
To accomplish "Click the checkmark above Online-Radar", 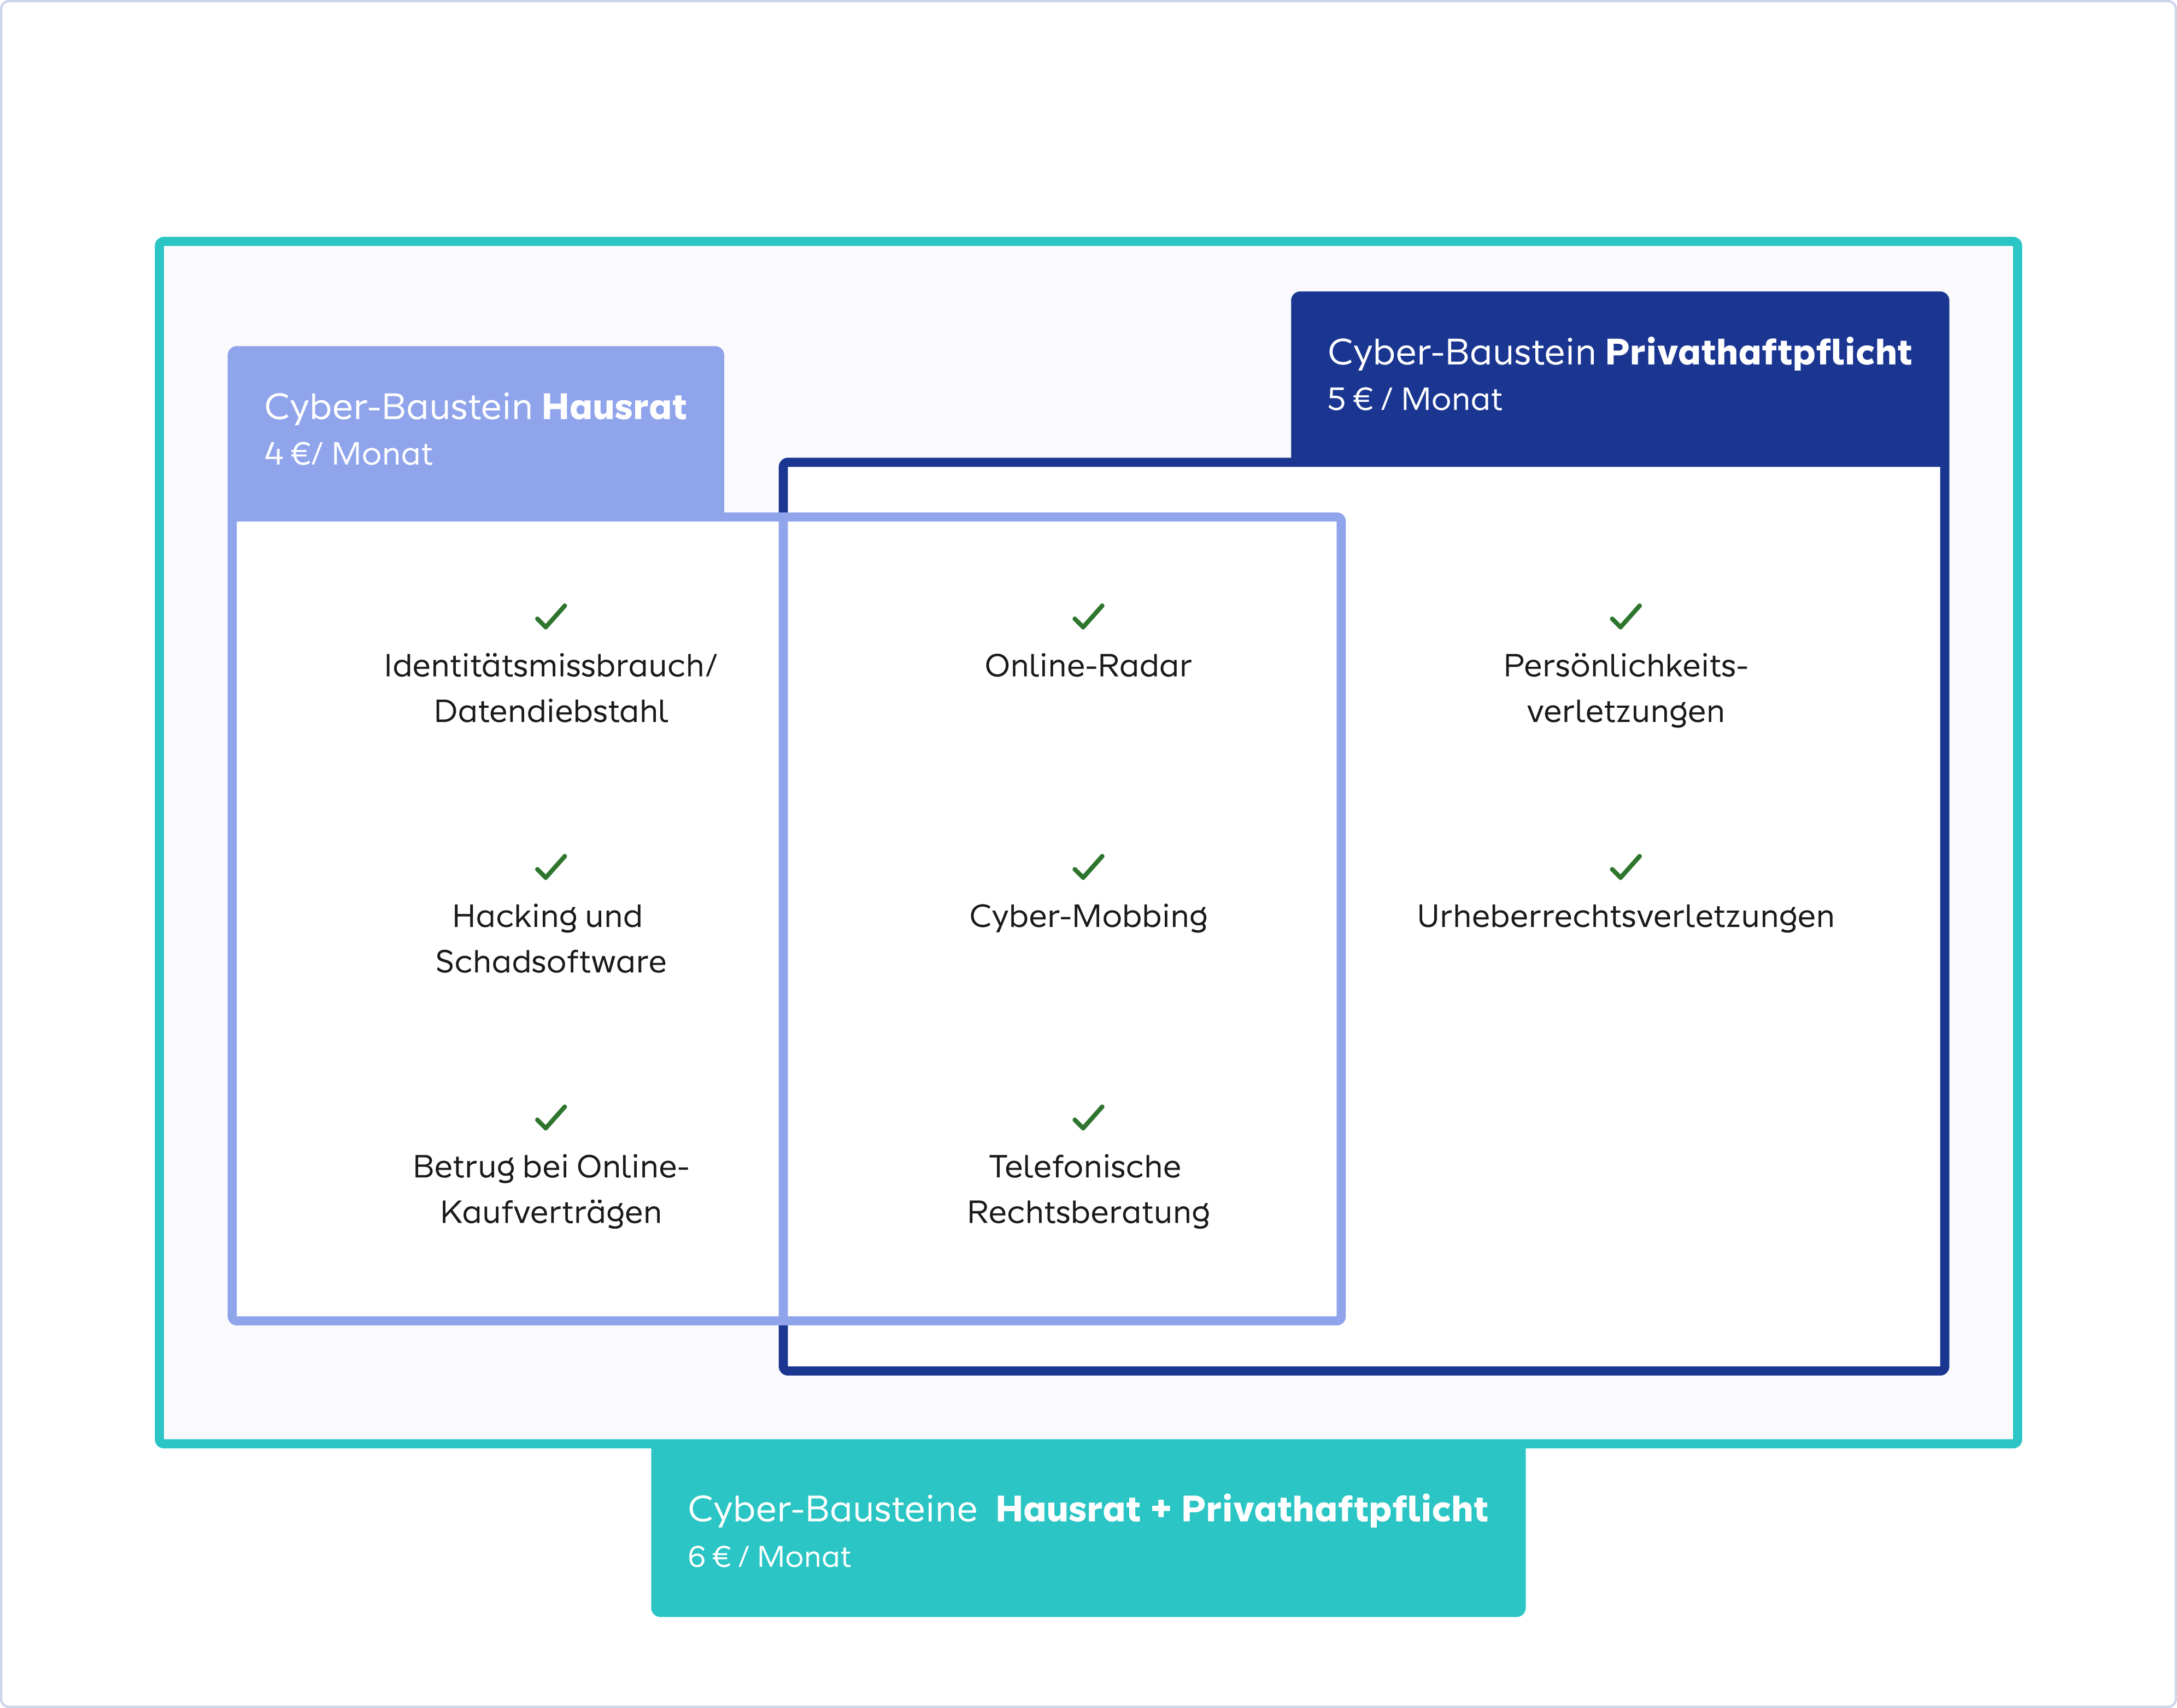I will pos(1088,616).
